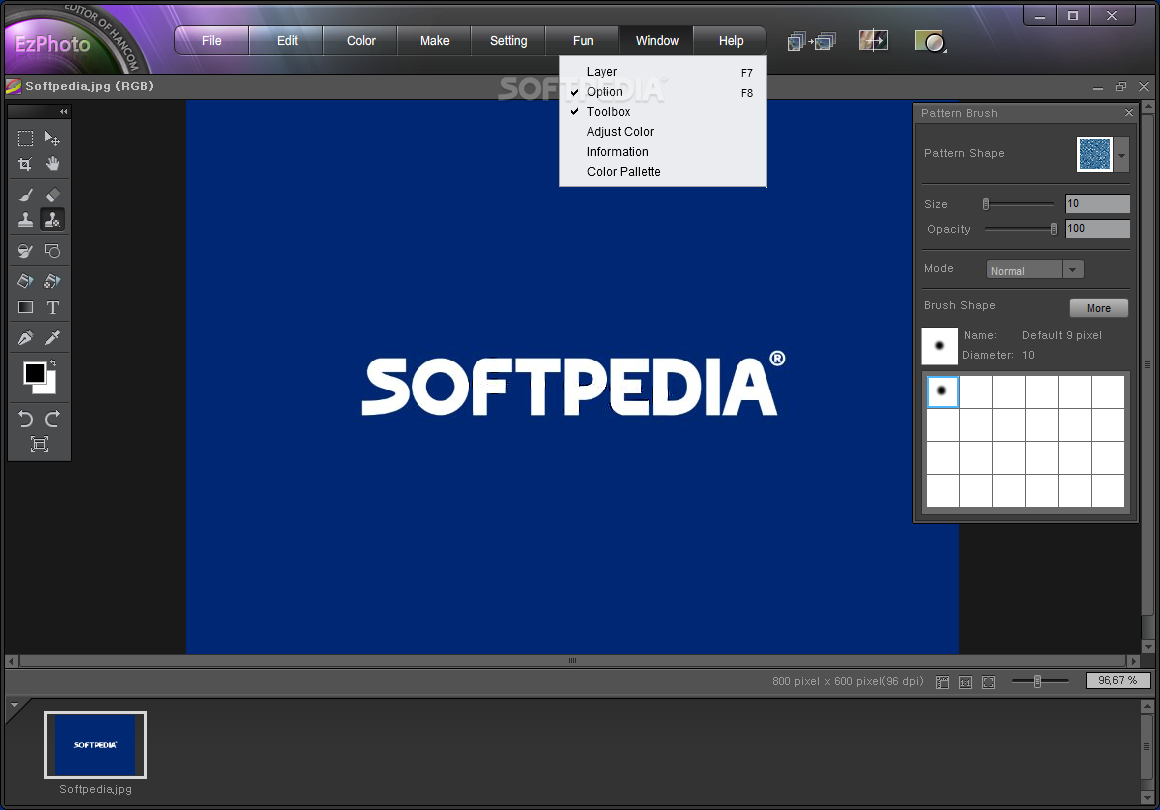Click the Undo arrow in the toolbox
The width and height of the screenshot is (1160, 810).
point(25,419)
